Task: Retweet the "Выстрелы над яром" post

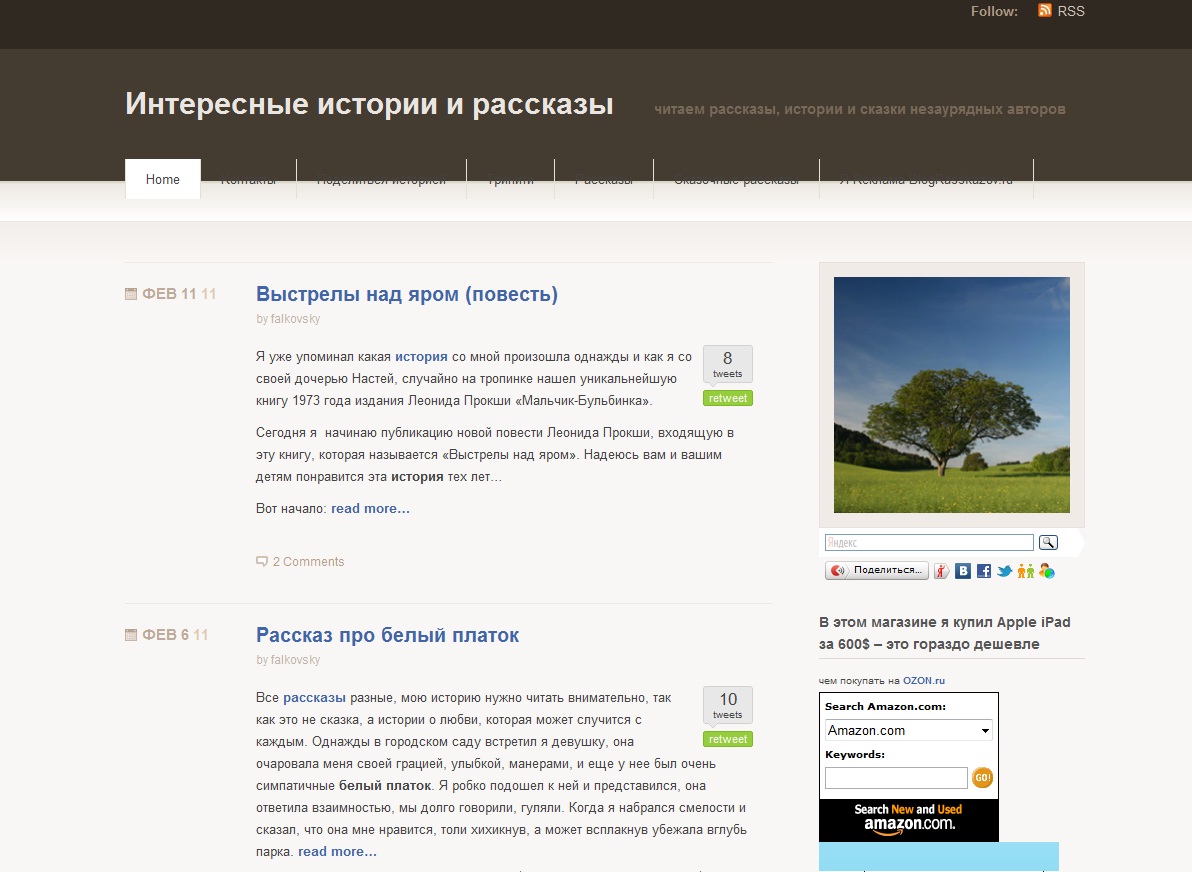Action: [728, 398]
